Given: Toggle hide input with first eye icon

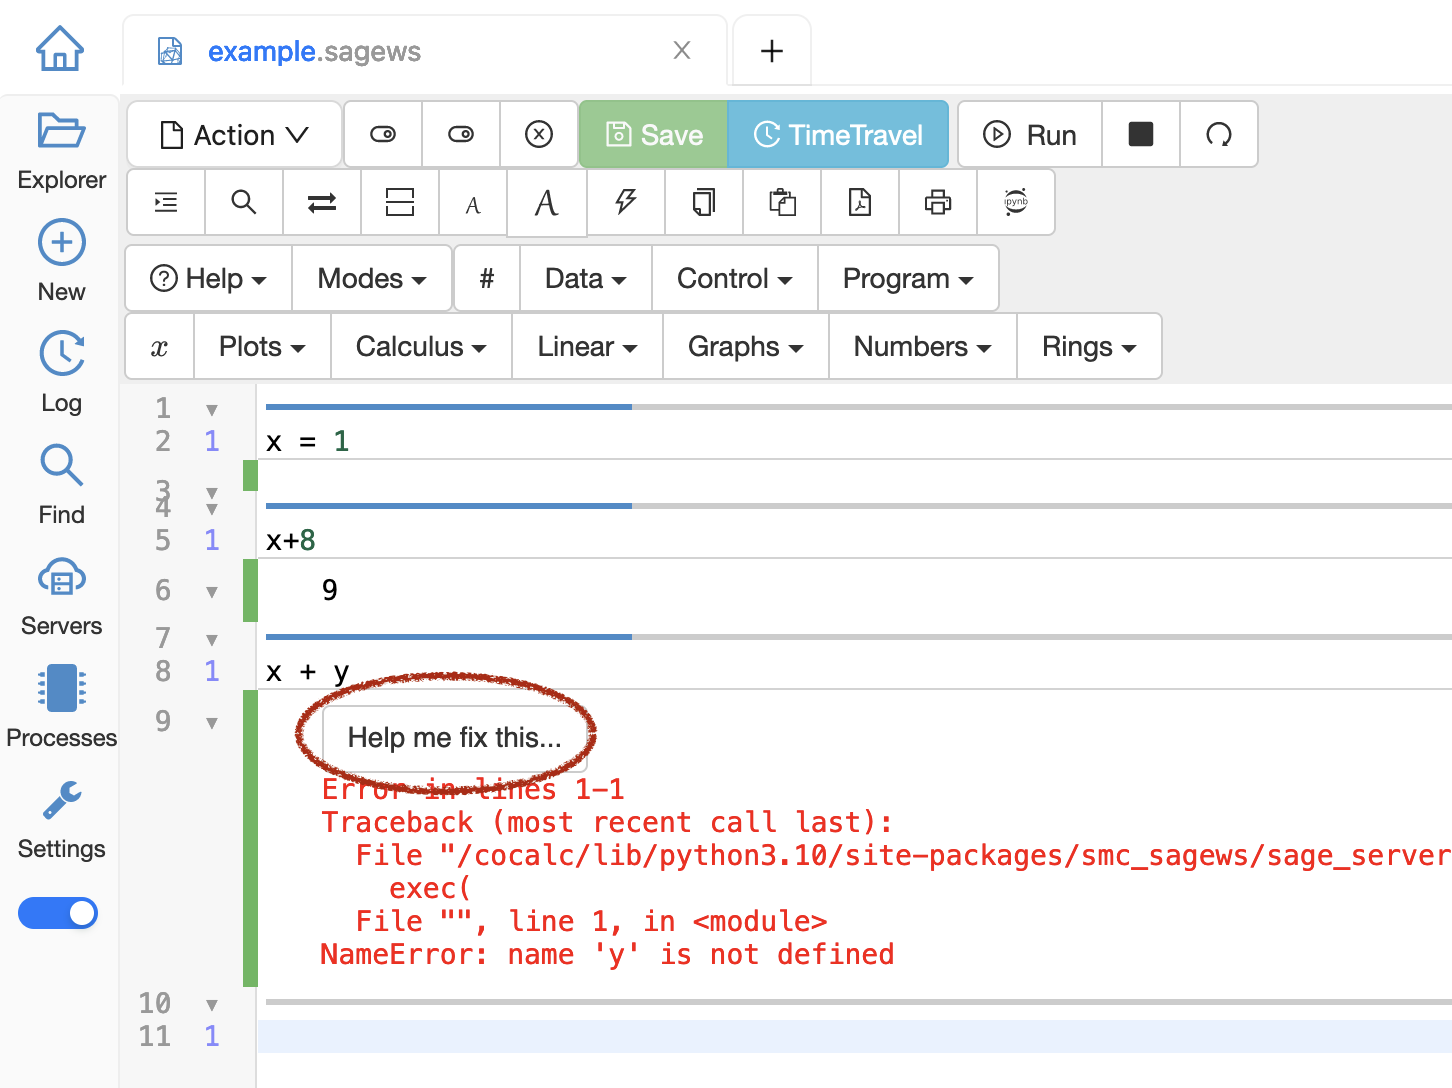Looking at the screenshot, I should point(383,134).
